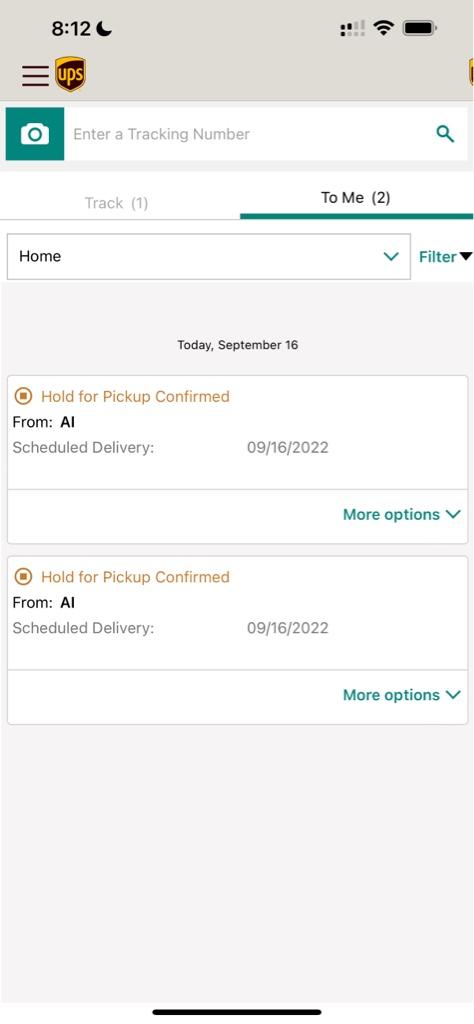
Task: Switch to the Track (1) tab
Action: click(116, 203)
